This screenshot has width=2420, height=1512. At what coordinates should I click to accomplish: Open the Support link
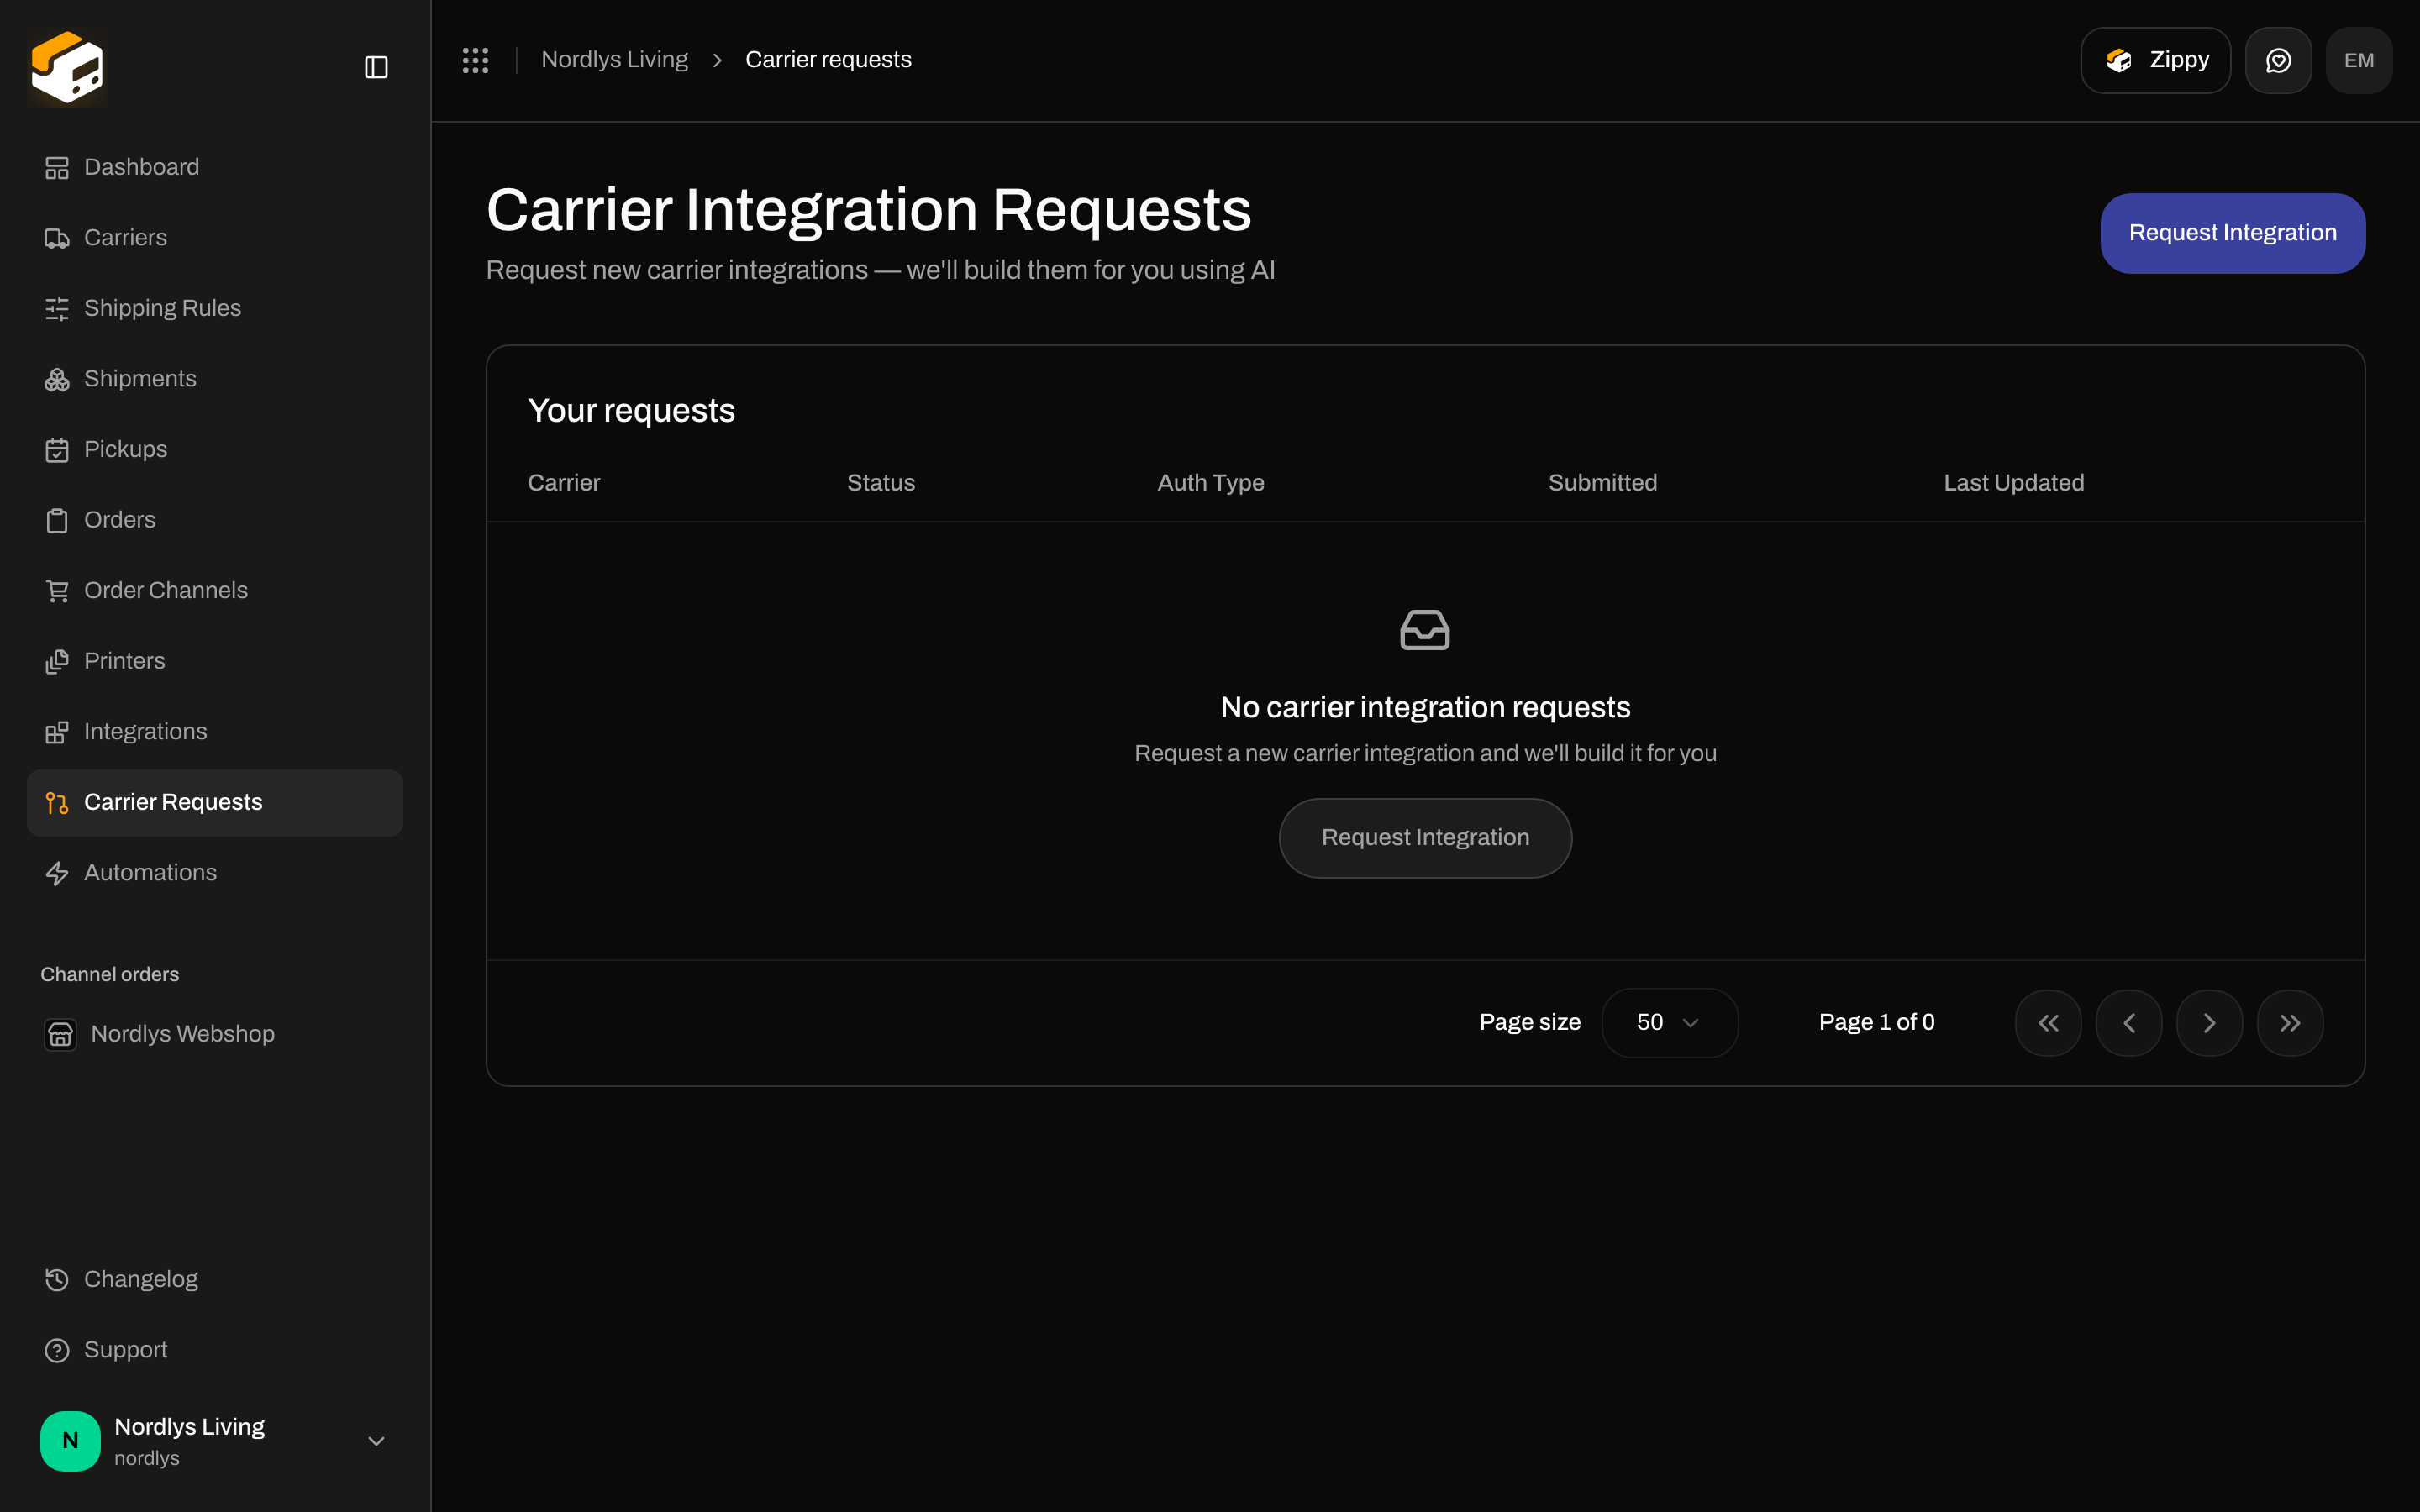click(x=215, y=1350)
